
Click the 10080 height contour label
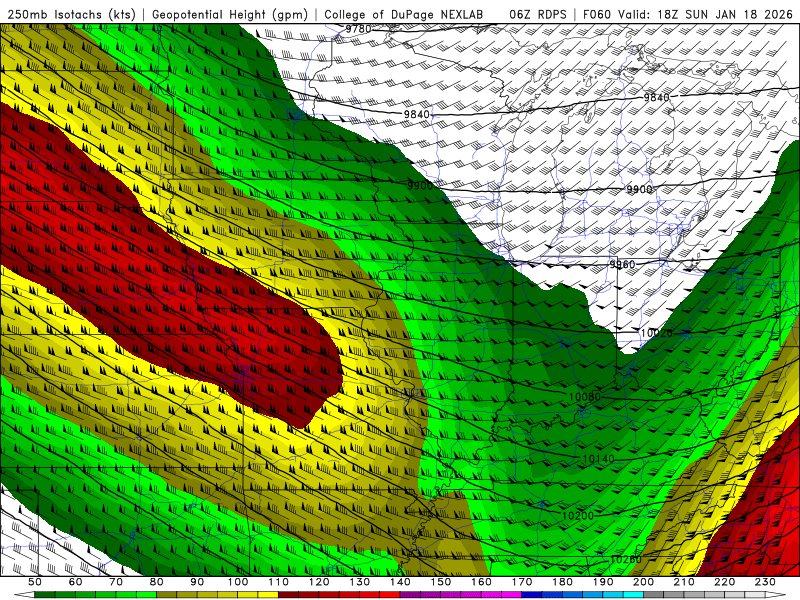point(585,396)
